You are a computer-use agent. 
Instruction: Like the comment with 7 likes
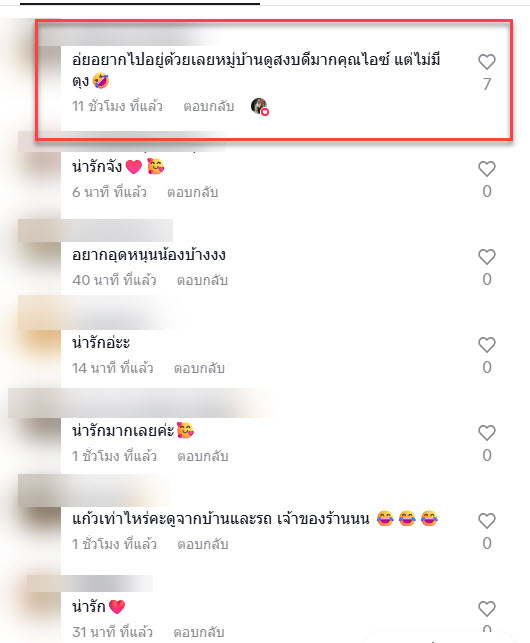click(x=487, y=62)
